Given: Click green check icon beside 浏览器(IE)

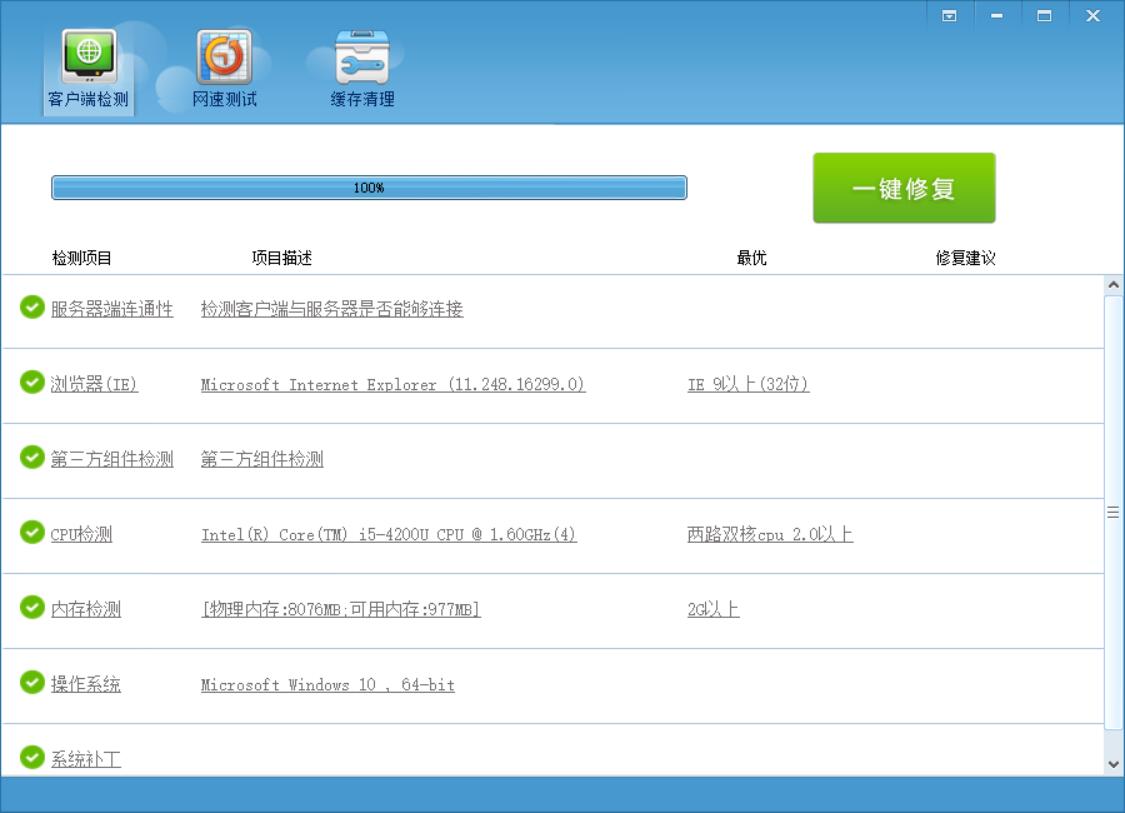Looking at the screenshot, I should (x=32, y=383).
